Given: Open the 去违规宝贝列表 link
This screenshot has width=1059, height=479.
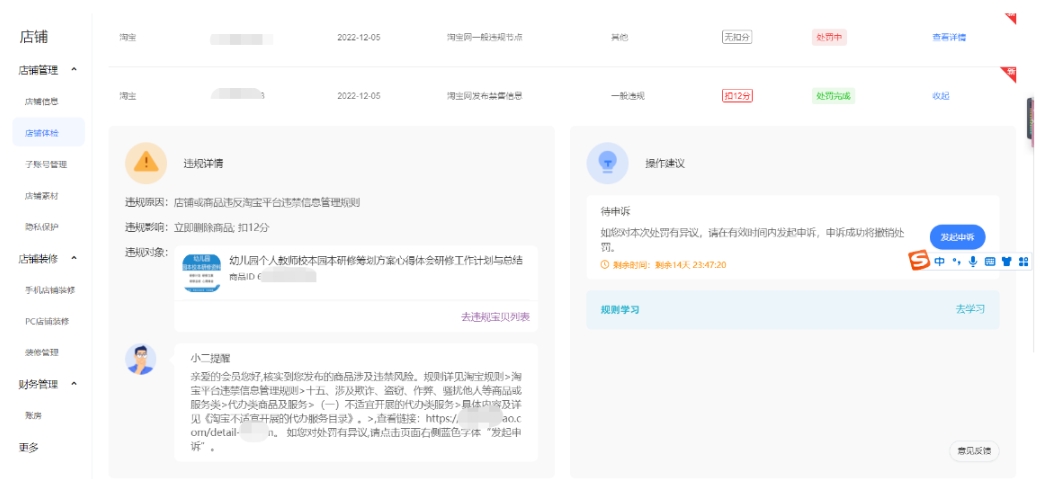Looking at the screenshot, I should 495,316.
